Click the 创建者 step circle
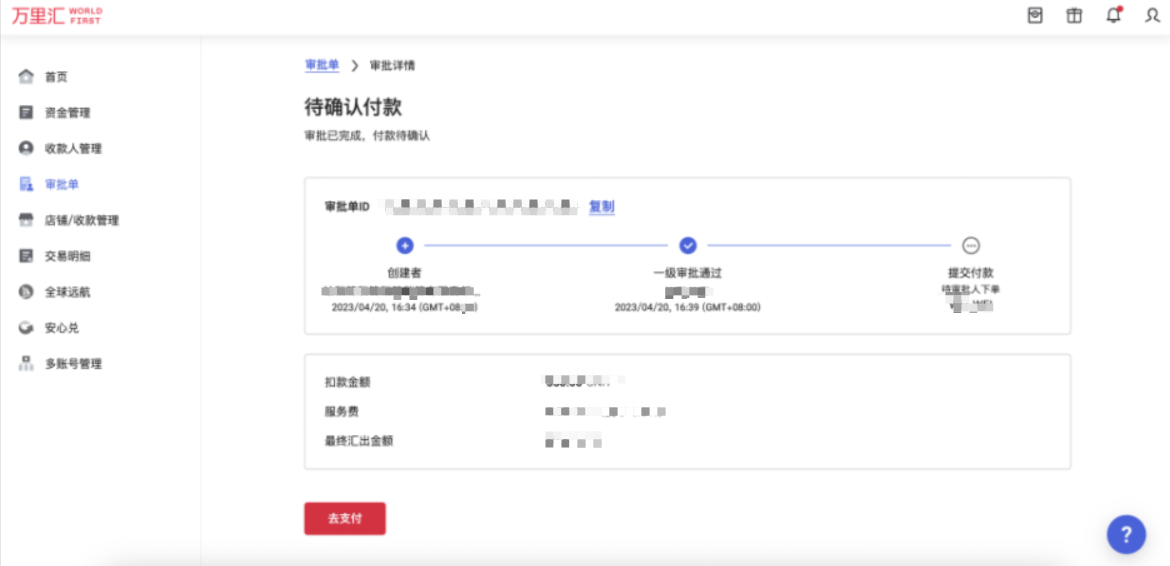Viewport: 1170px width, 566px height. pyautogui.click(x=404, y=245)
